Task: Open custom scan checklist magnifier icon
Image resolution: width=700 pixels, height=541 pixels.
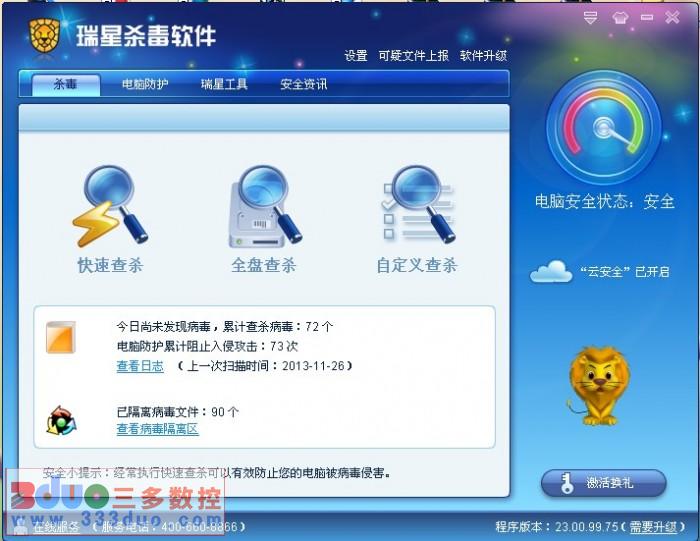Action: [x=418, y=204]
